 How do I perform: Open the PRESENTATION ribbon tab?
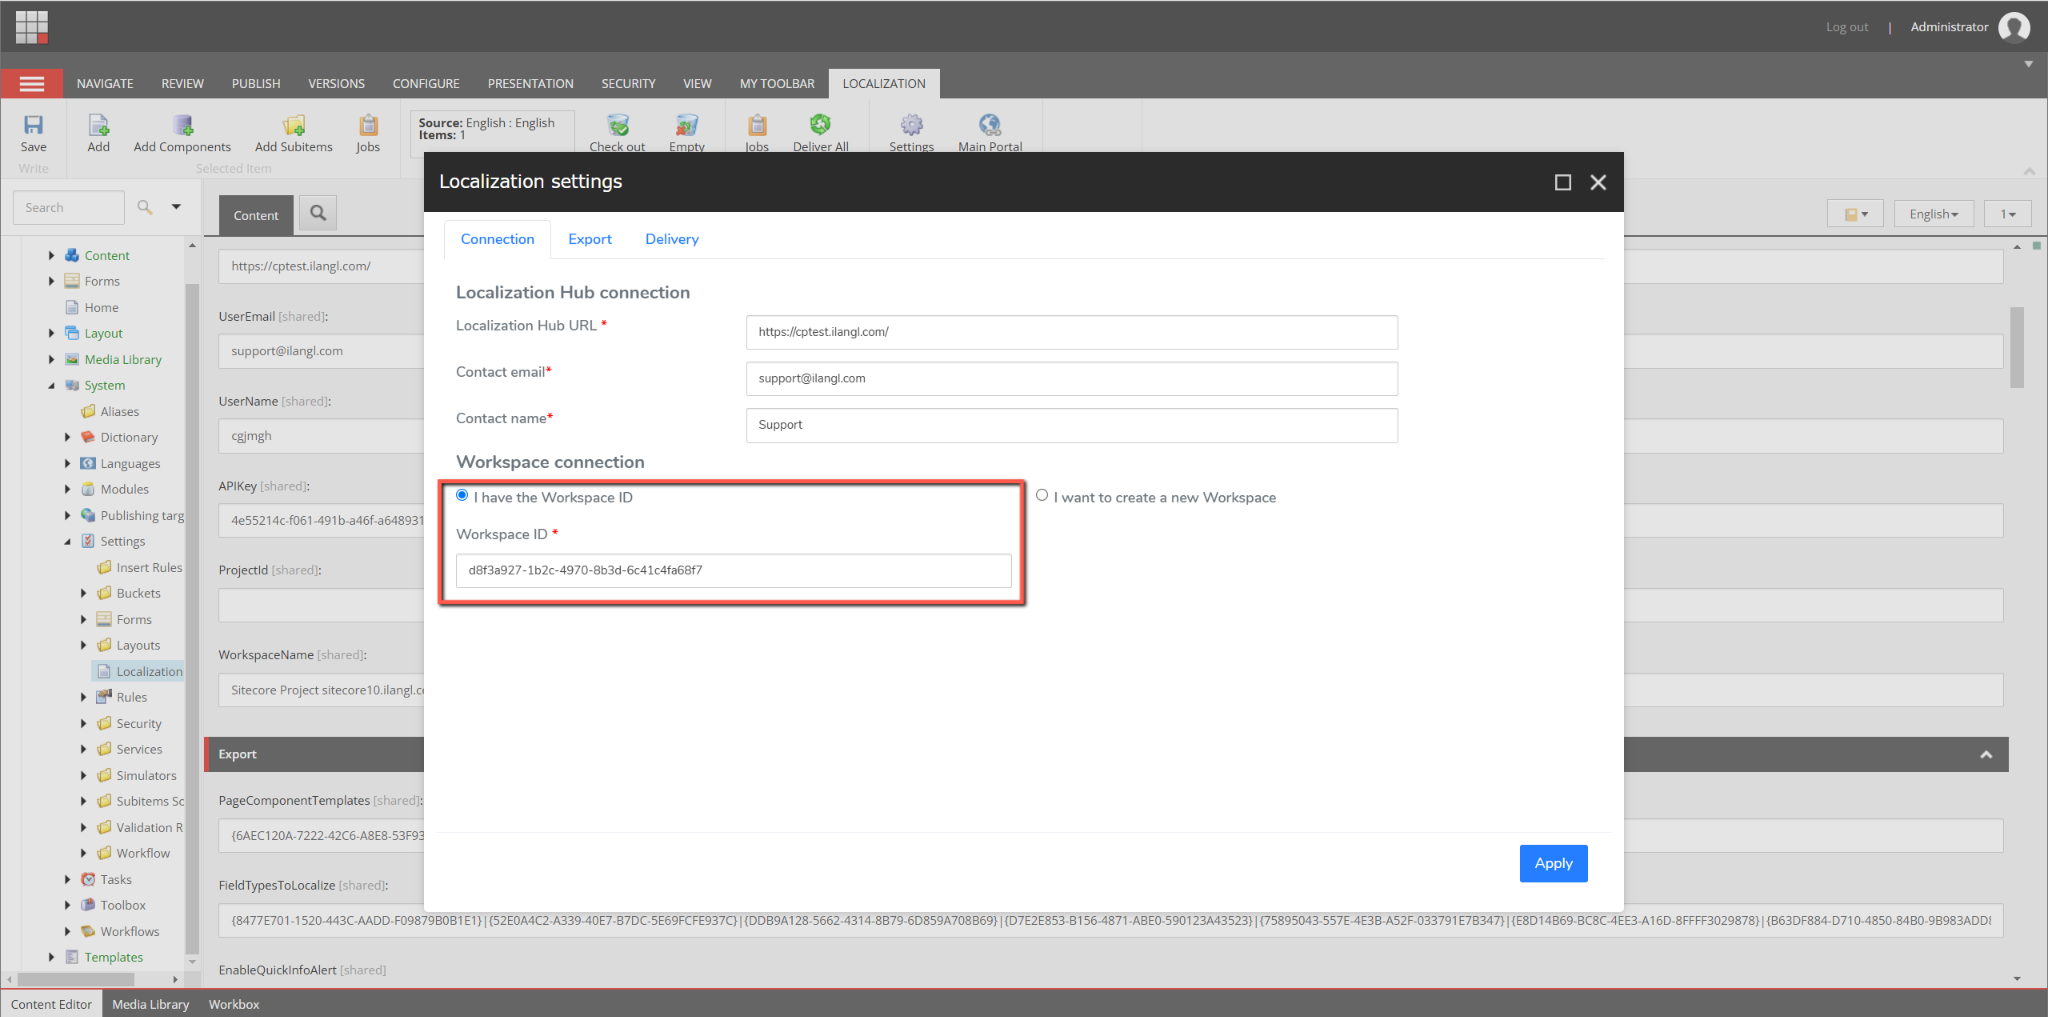point(530,84)
